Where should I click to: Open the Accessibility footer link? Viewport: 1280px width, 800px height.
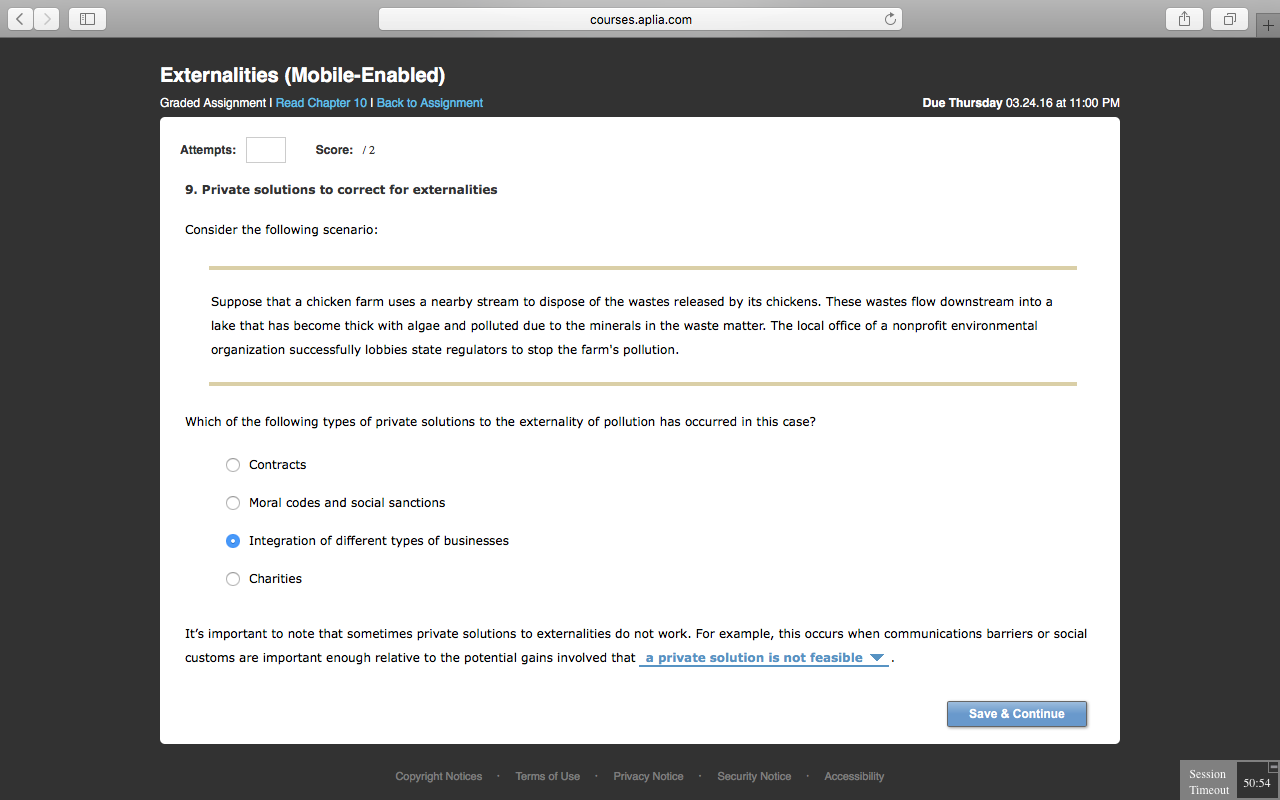[854, 776]
